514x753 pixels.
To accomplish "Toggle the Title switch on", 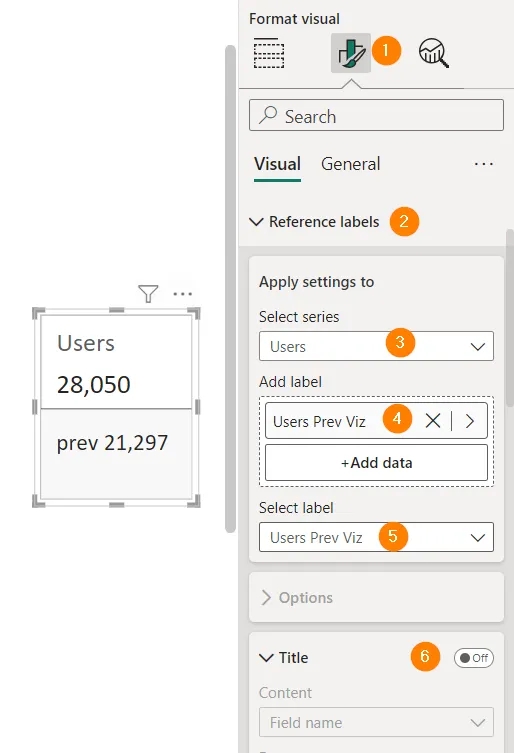I will (x=474, y=658).
